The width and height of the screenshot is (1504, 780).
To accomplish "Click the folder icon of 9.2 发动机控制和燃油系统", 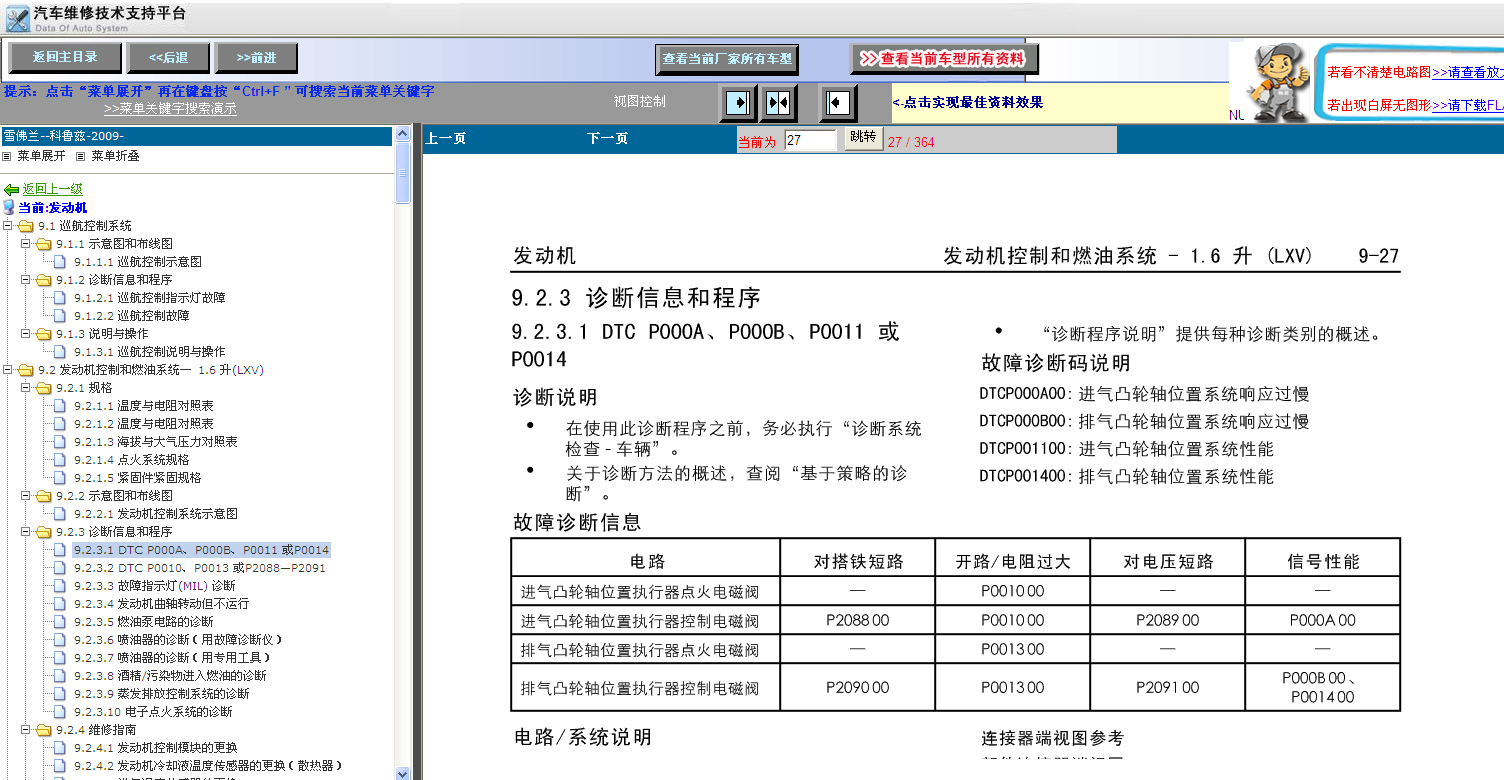I will (26, 370).
